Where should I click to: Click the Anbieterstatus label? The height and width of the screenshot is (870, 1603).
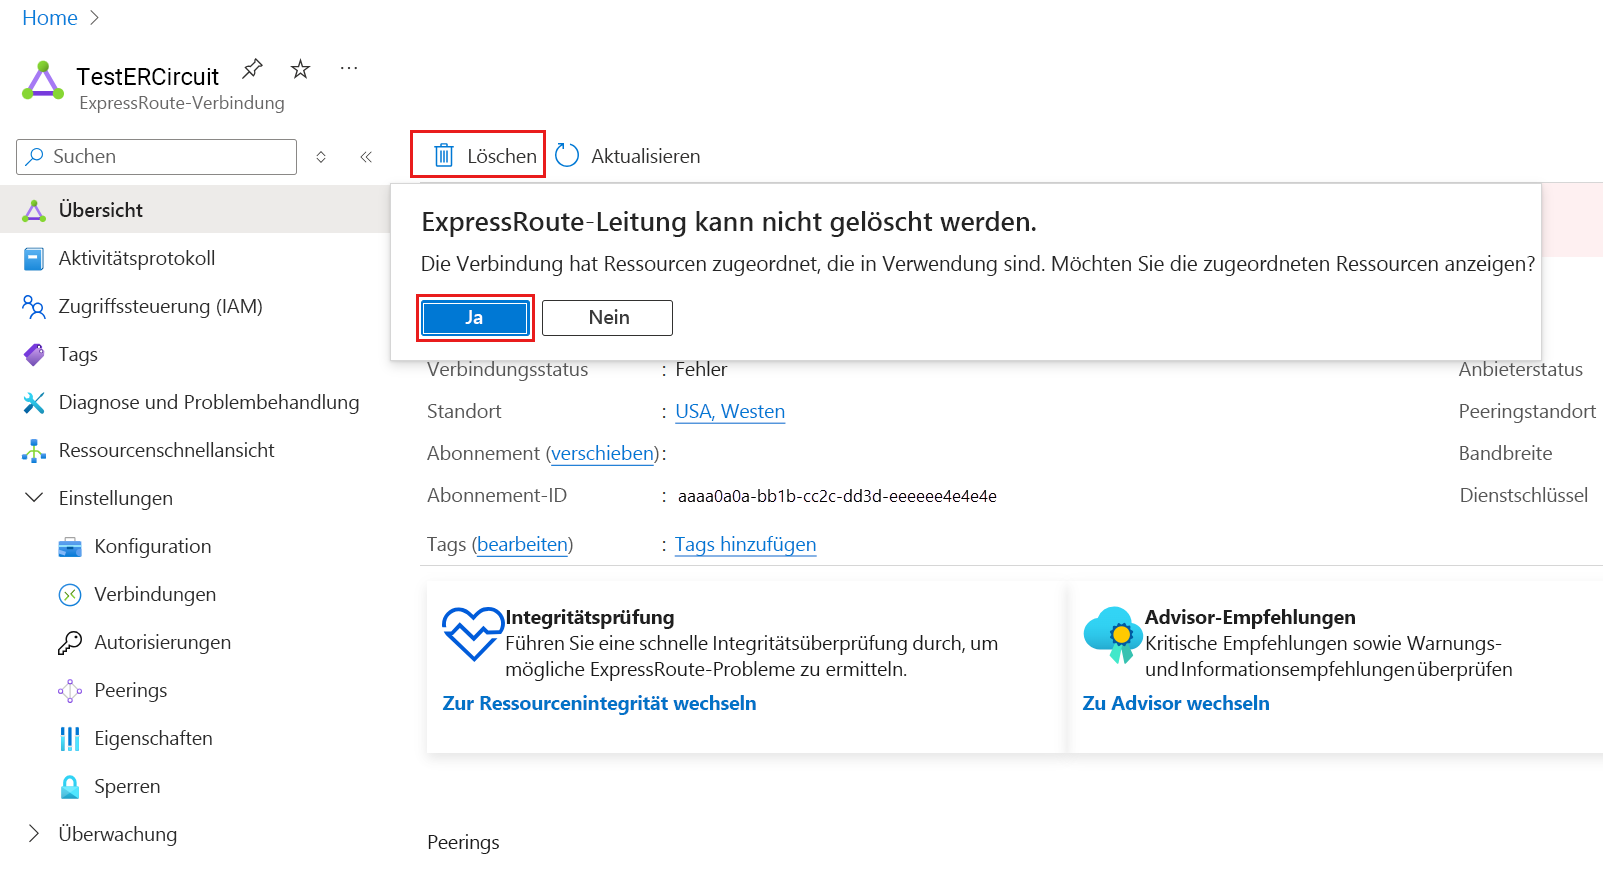coord(1520,370)
